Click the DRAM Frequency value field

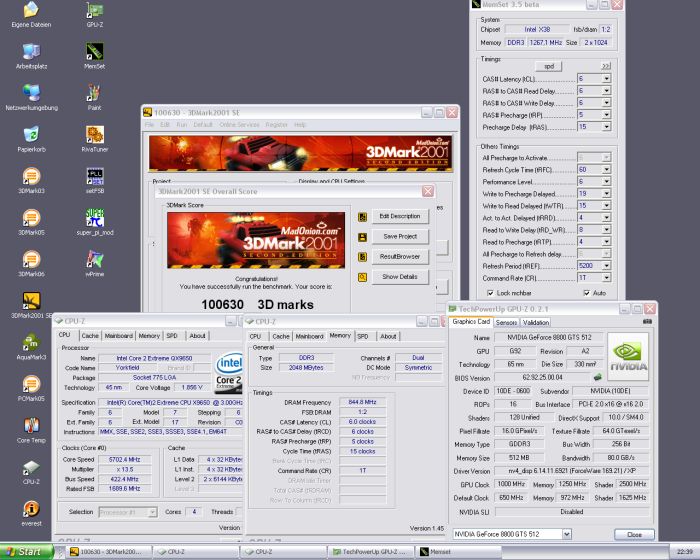pos(362,402)
